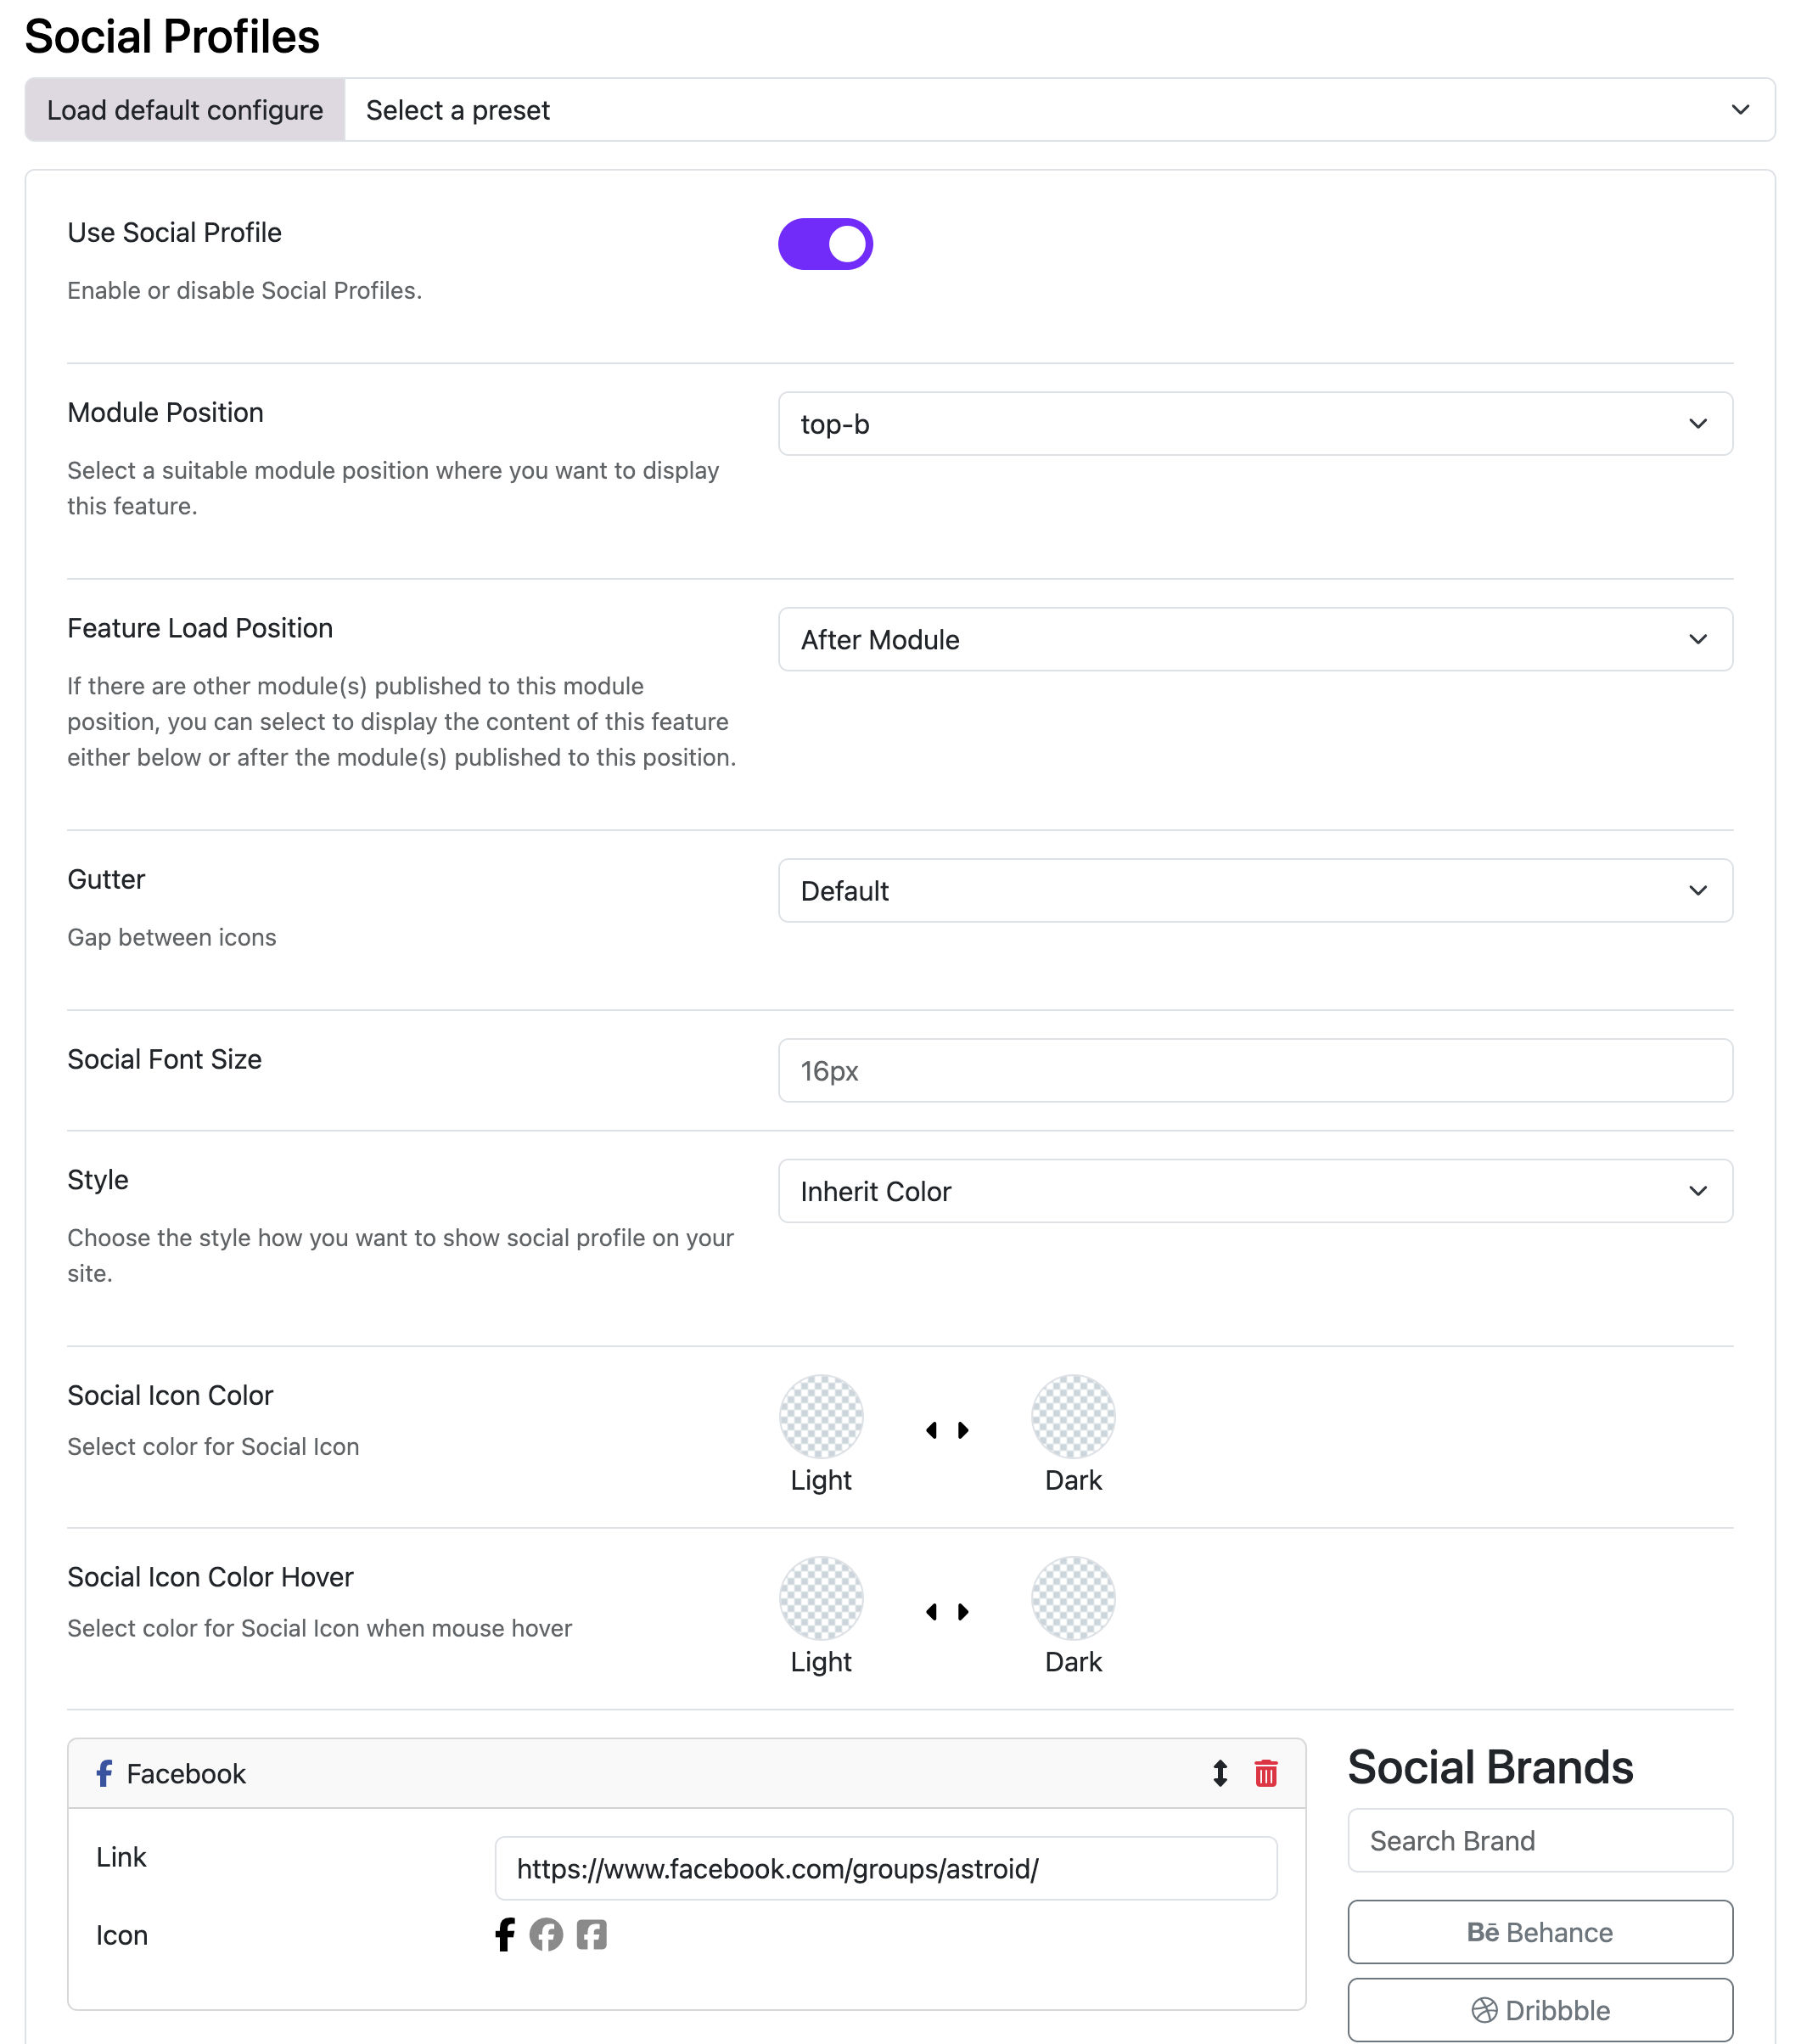1801x2044 pixels.
Task: Click the Social Icon Color swap arrows
Action: [947, 1430]
